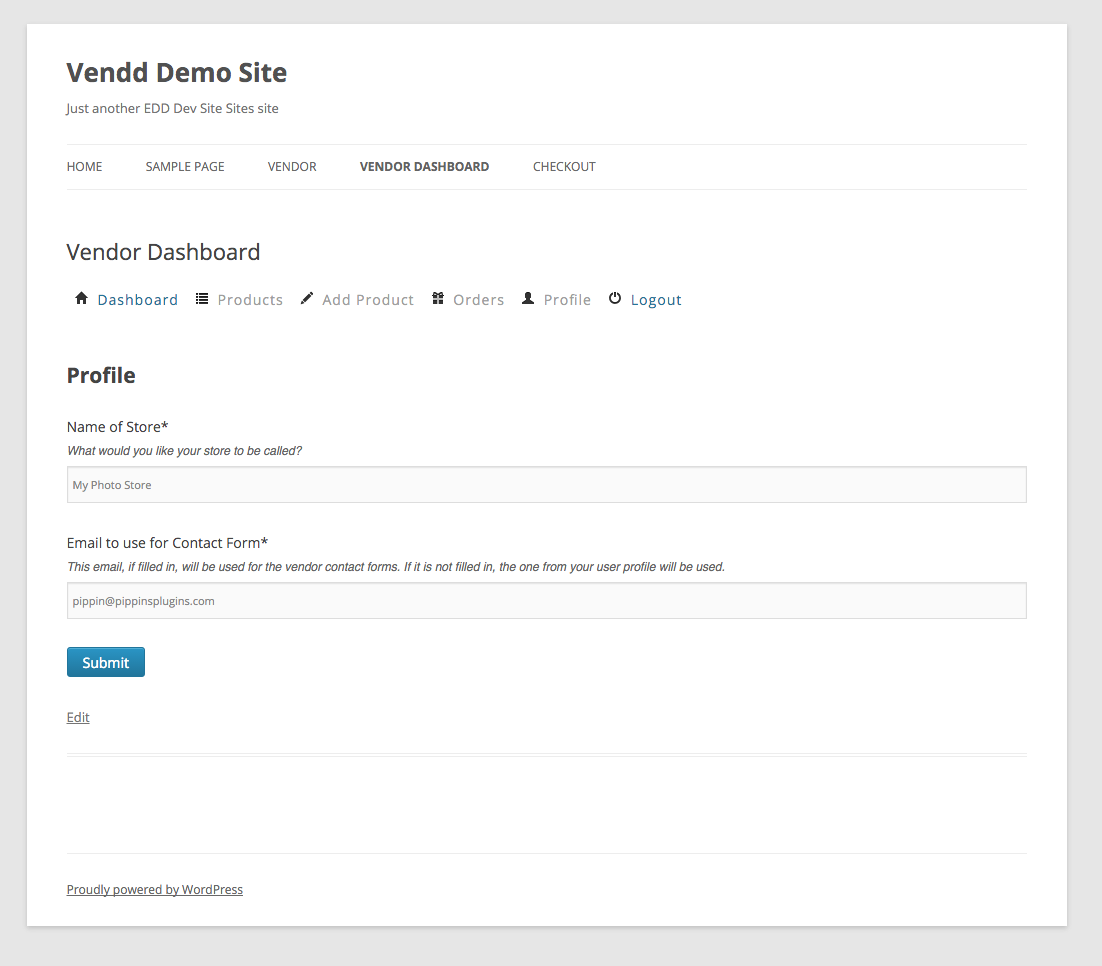This screenshot has width=1102, height=966.
Task: Click the gift icon beside Orders
Action: pos(438,299)
